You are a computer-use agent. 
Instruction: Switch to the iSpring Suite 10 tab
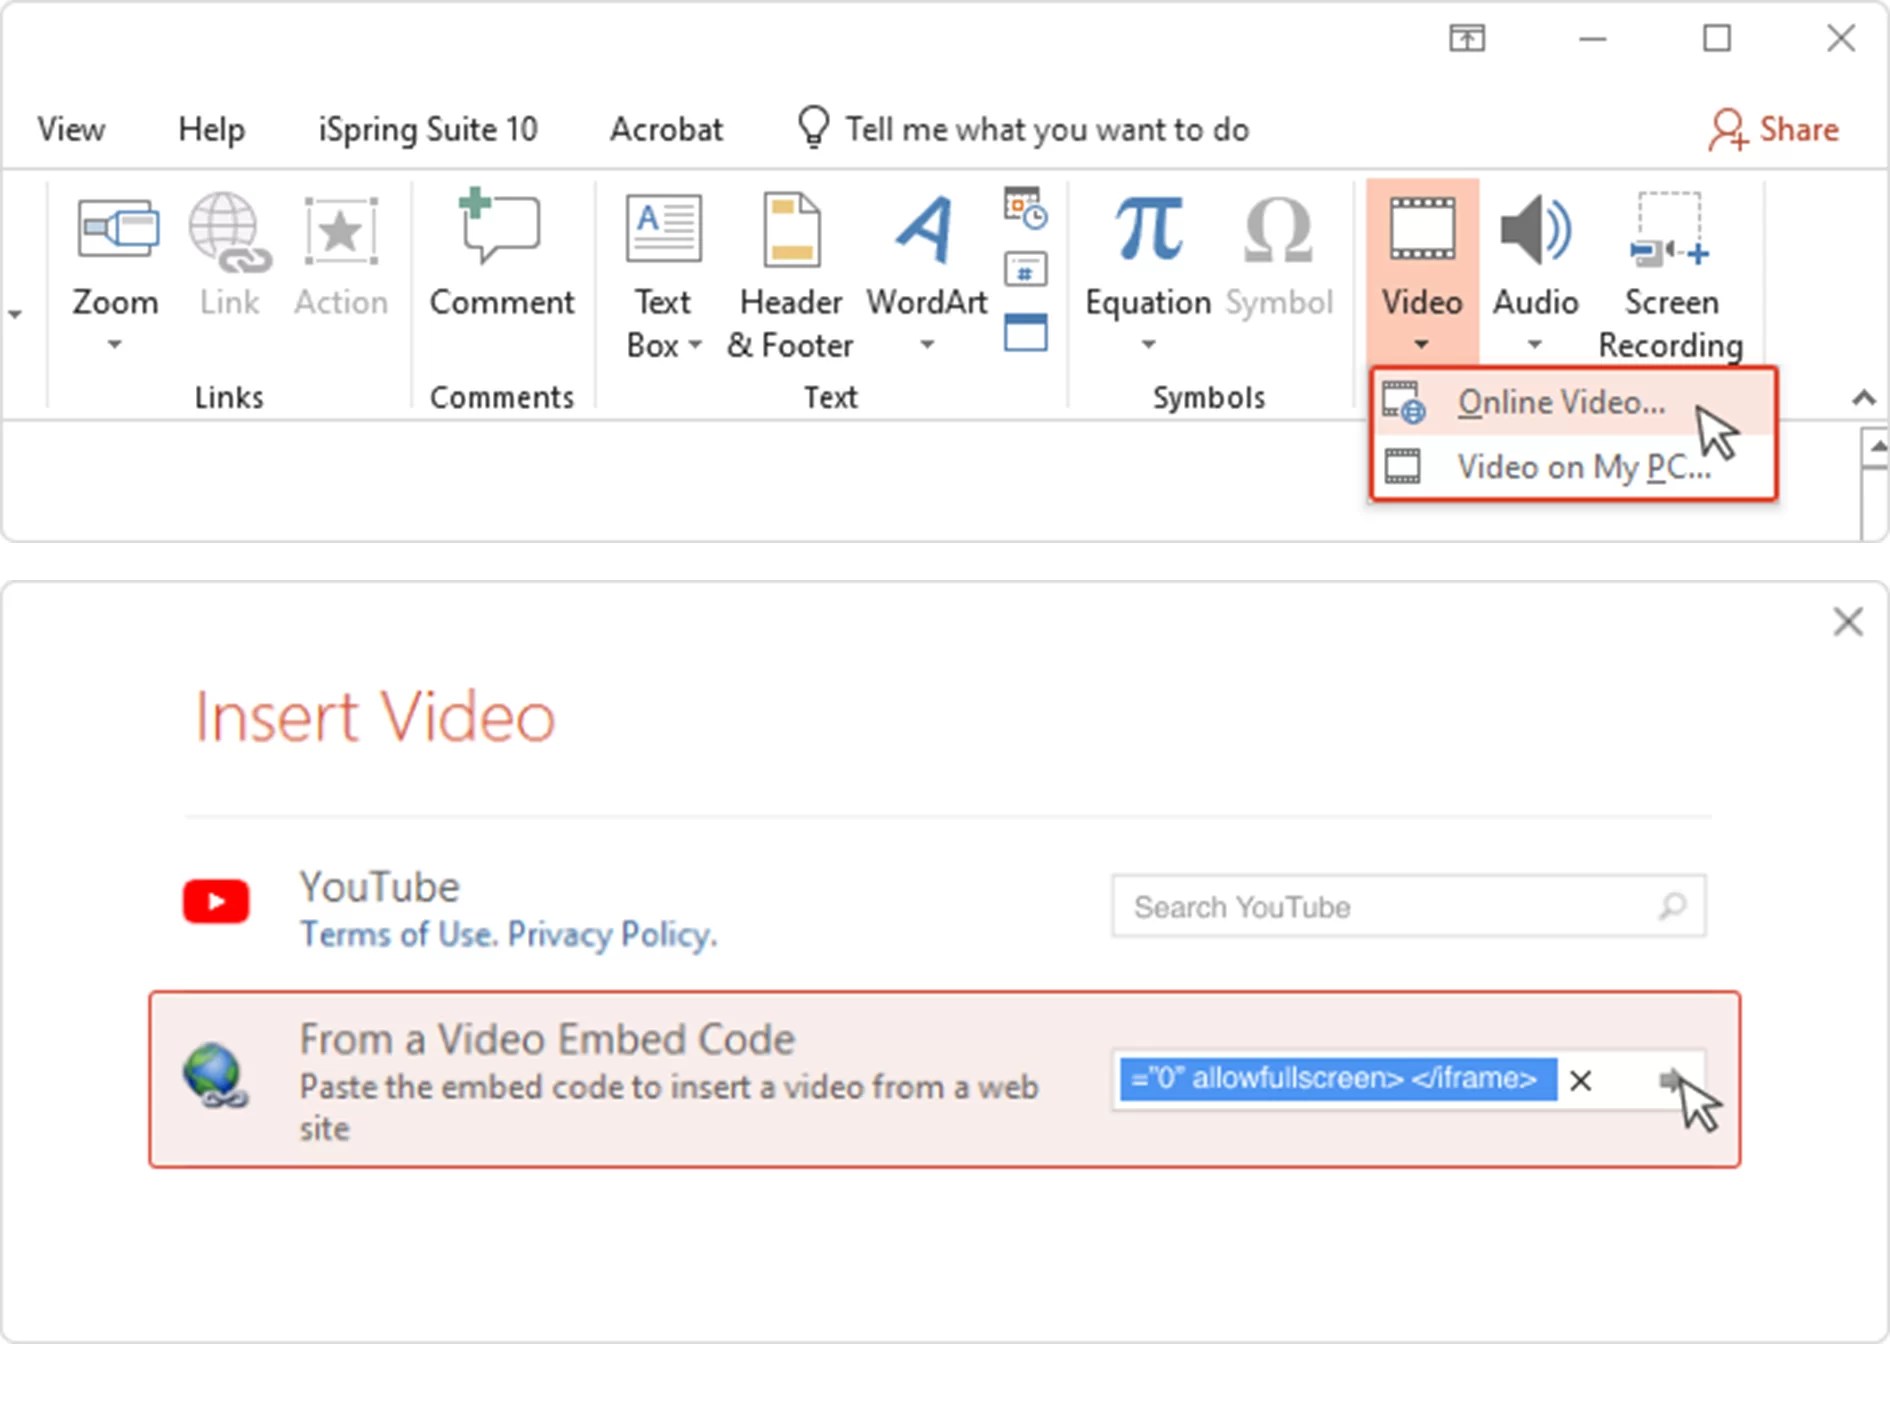(427, 128)
